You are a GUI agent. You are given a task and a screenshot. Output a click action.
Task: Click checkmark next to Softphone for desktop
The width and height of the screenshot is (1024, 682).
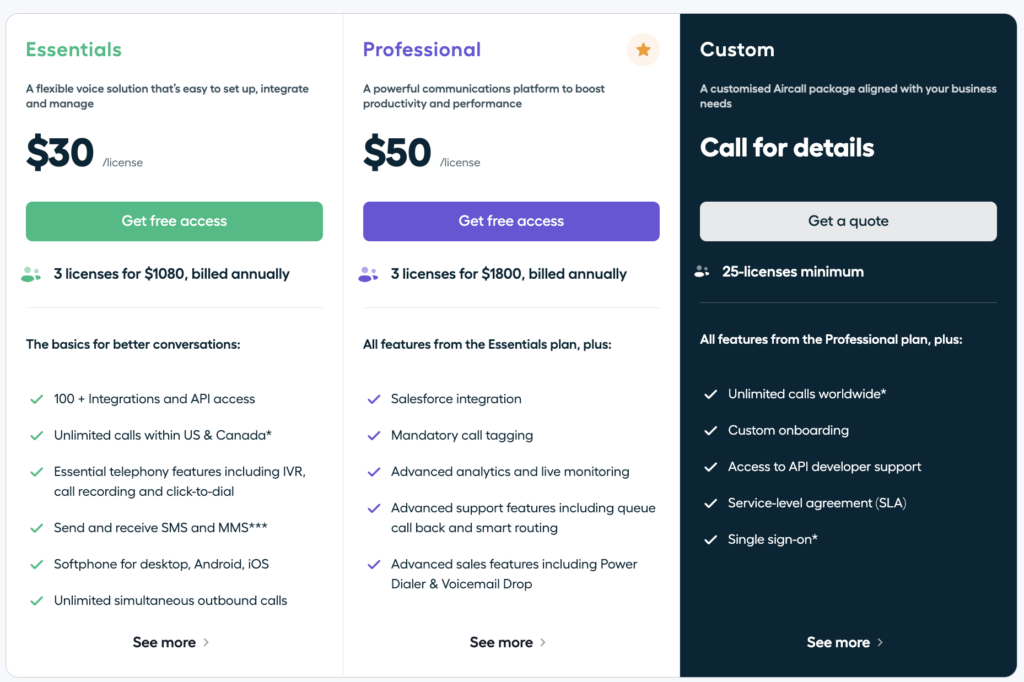[x=36, y=564]
